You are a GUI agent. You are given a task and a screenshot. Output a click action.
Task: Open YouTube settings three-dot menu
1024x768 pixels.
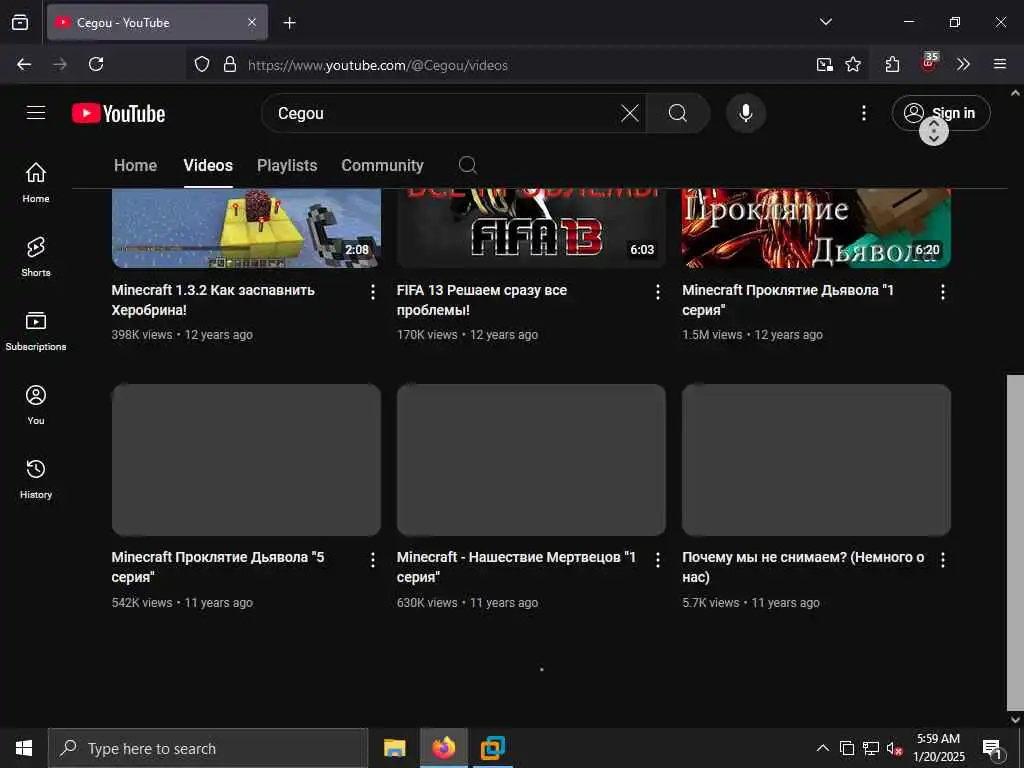[863, 113]
